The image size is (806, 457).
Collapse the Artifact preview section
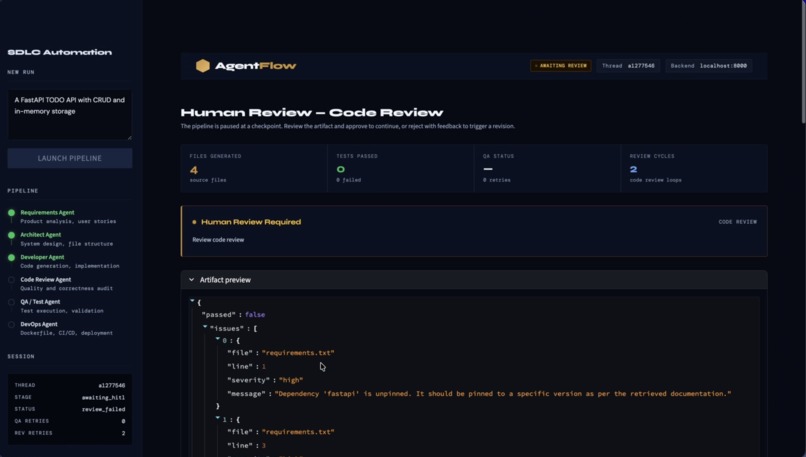(192, 280)
